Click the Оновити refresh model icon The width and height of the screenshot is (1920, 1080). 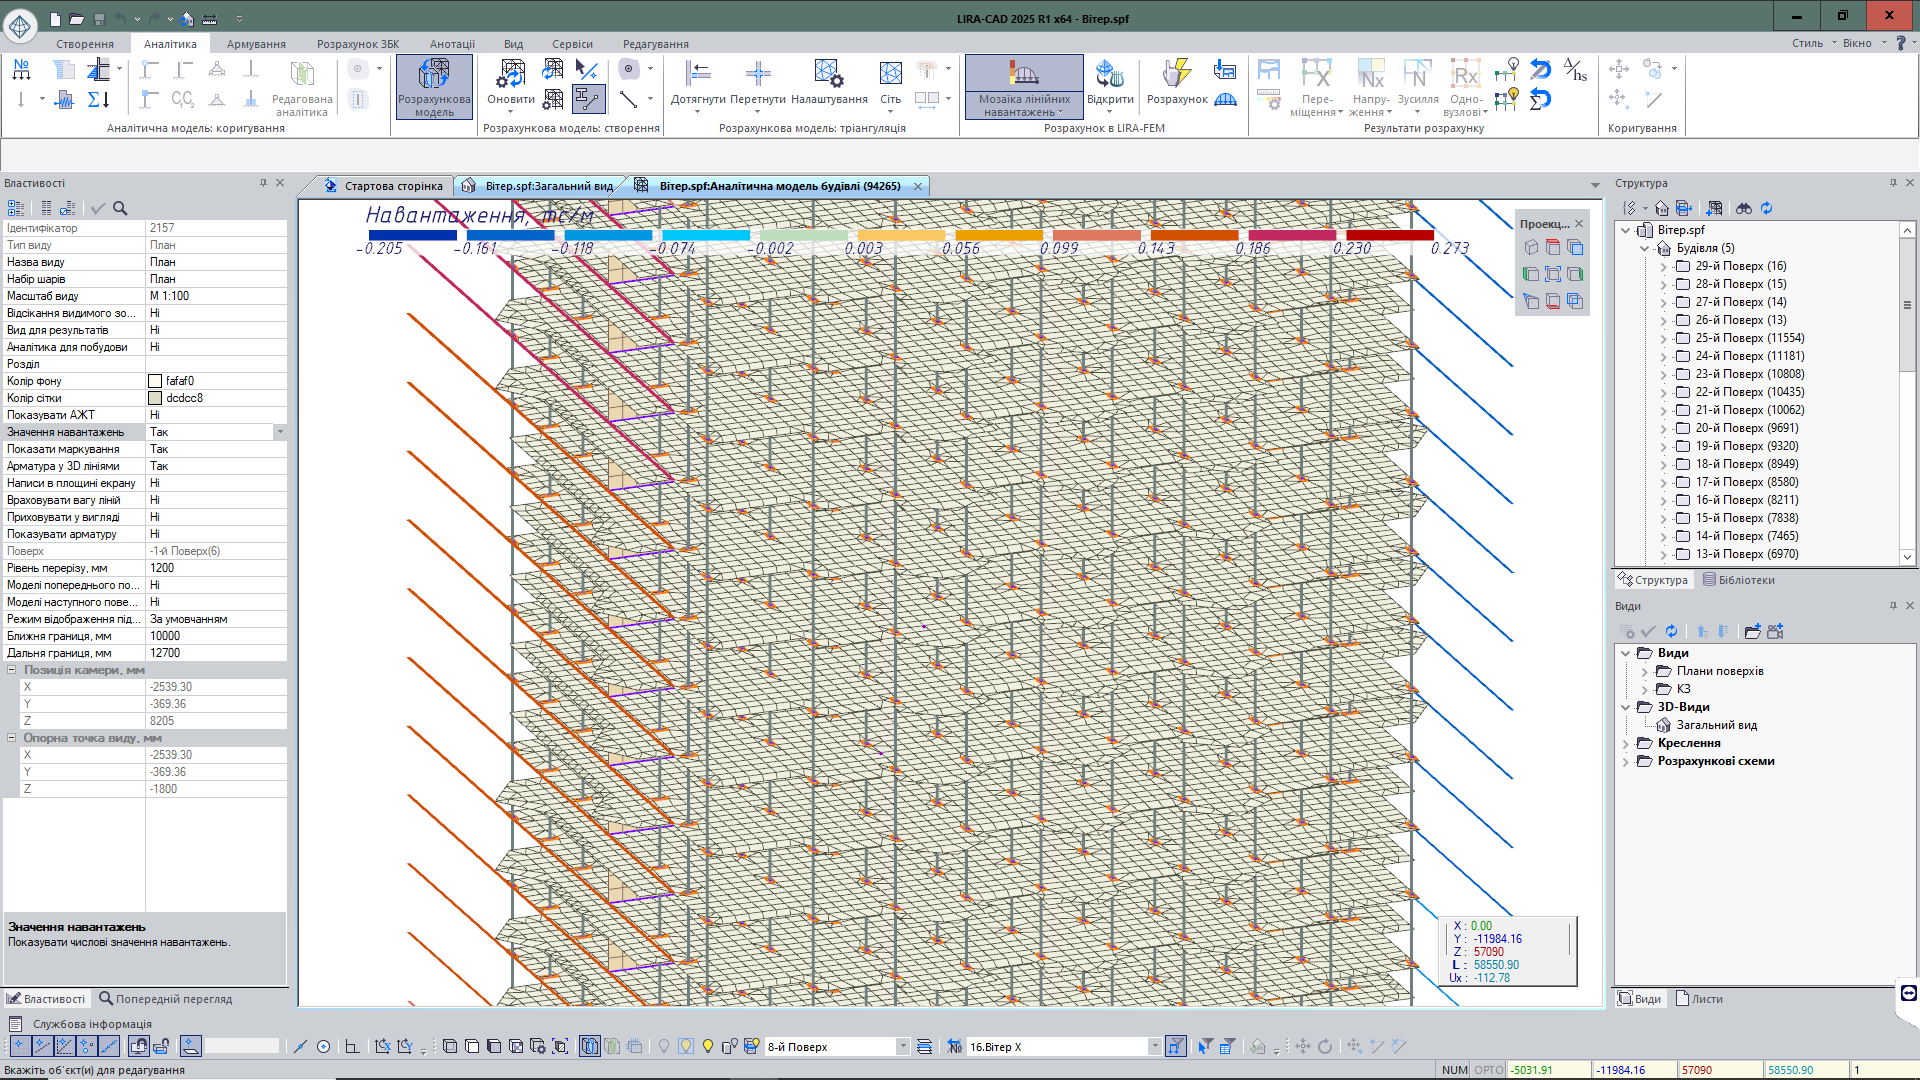coord(511,75)
